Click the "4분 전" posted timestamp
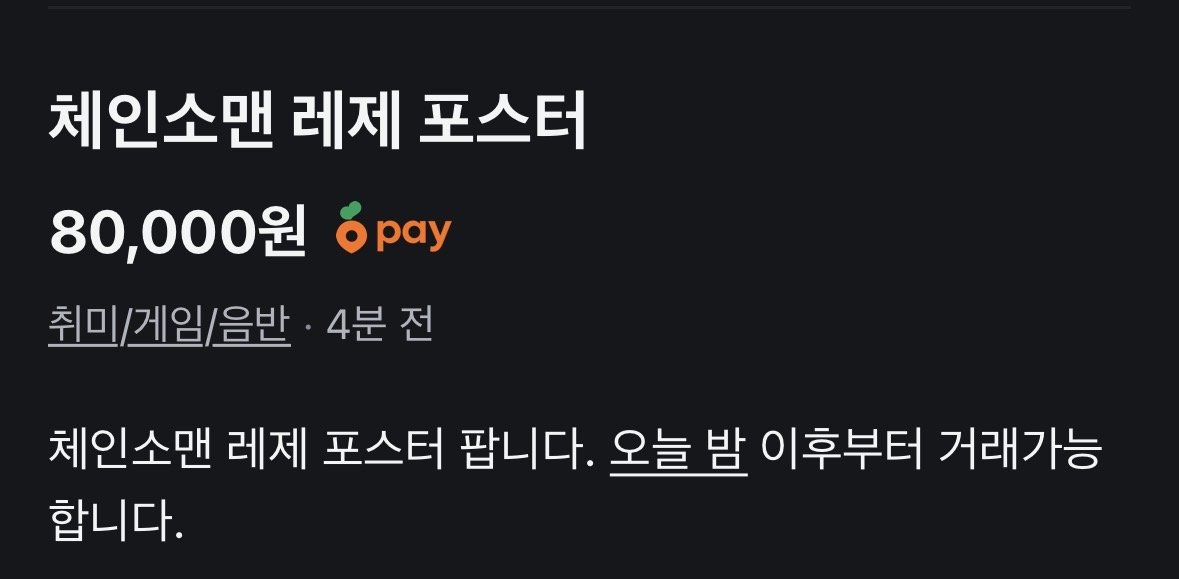 coord(380,326)
